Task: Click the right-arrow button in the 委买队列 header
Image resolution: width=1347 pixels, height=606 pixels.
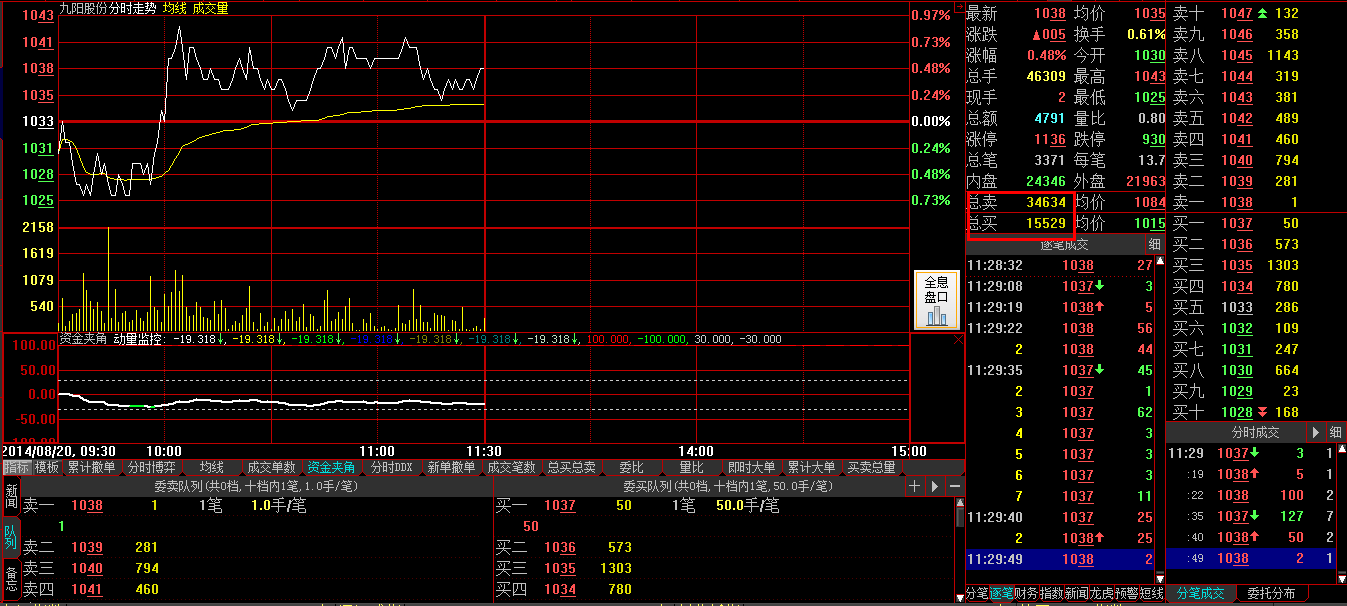Action: (x=935, y=486)
